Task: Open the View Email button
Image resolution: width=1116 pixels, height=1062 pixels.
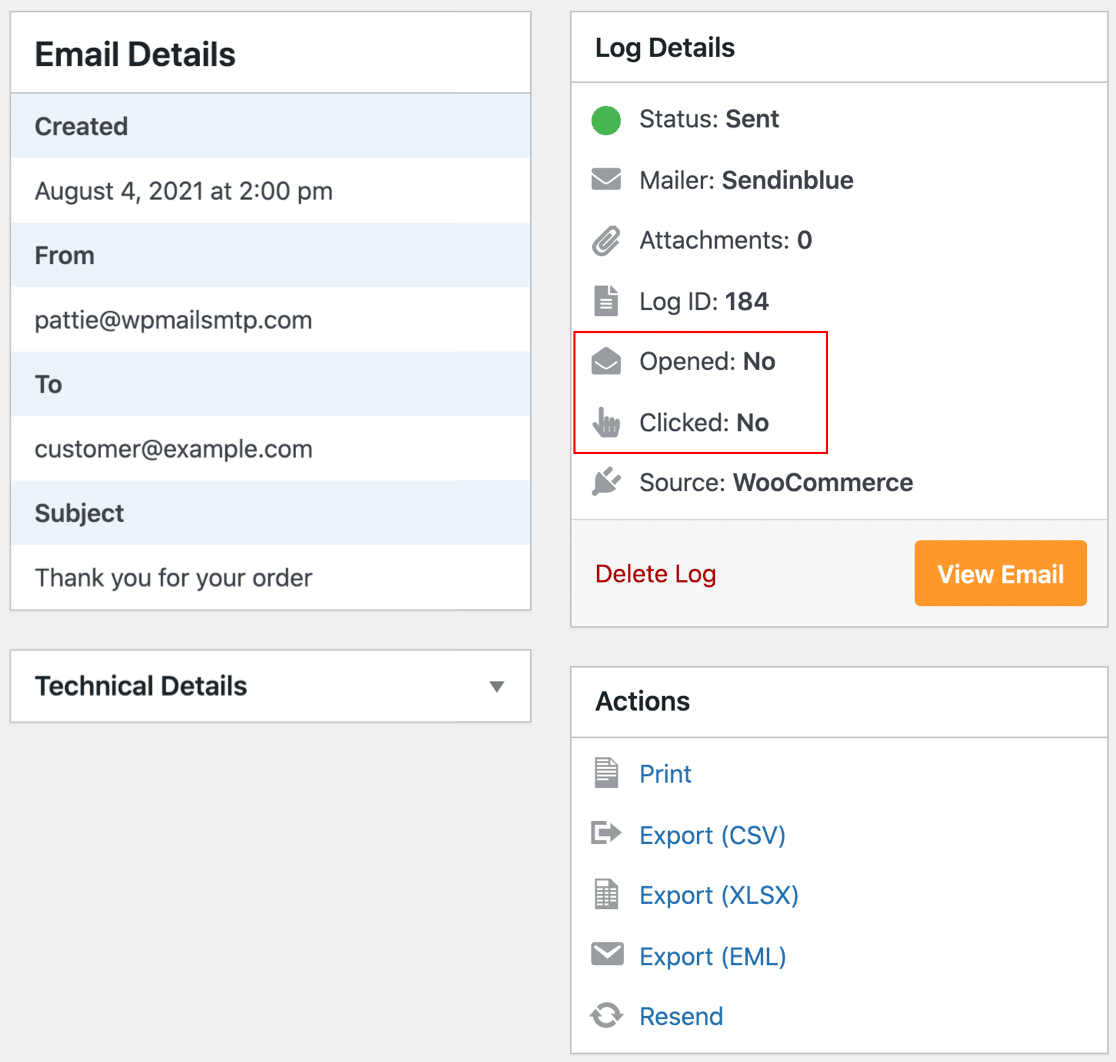Action: (x=1000, y=573)
